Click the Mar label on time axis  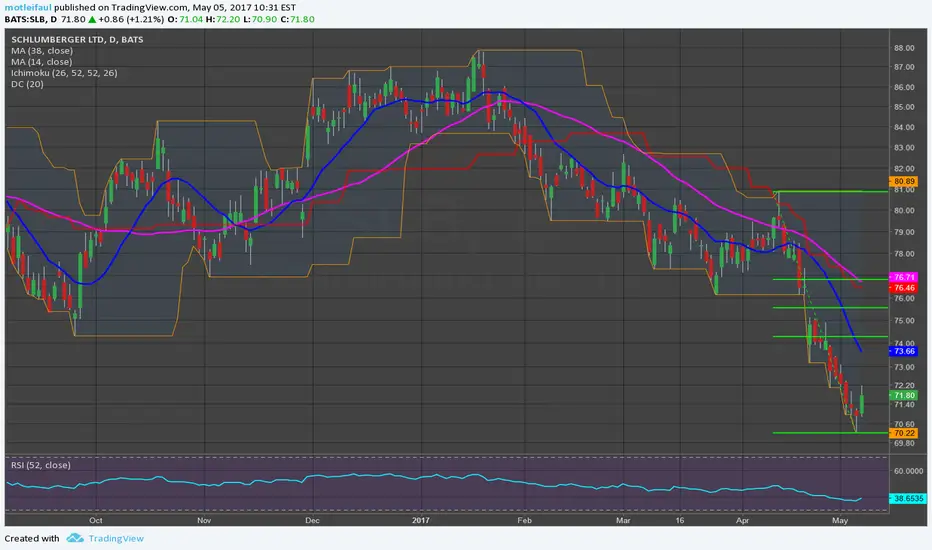[623, 520]
